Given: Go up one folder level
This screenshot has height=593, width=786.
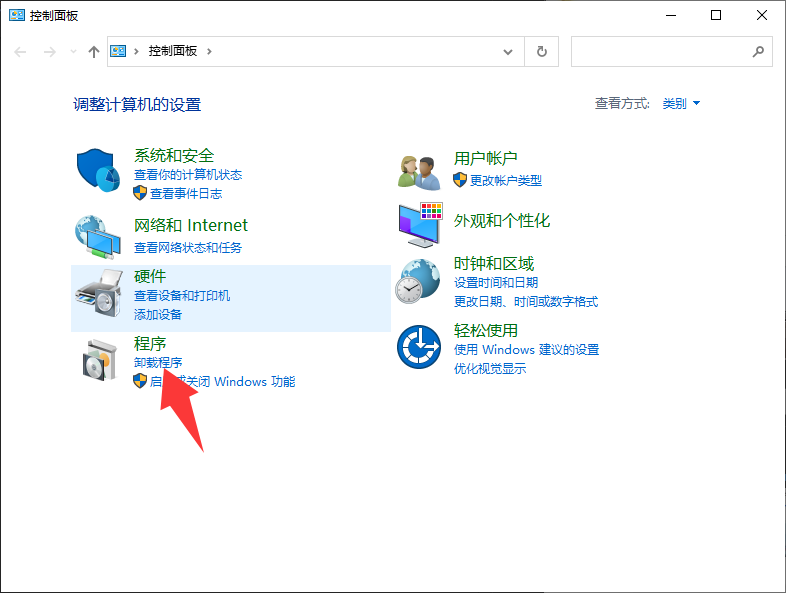Looking at the screenshot, I should [x=93, y=51].
